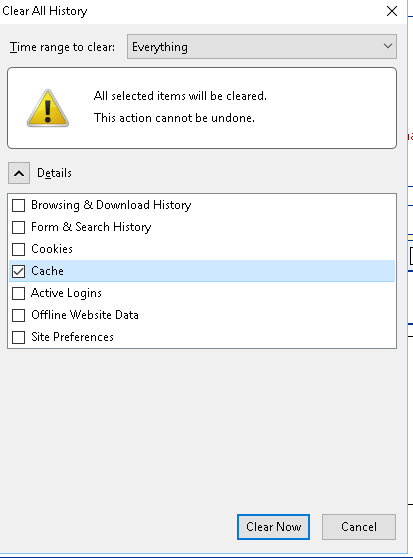Select the Cache row label
The height and width of the screenshot is (558, 413).
coord(47,271)
